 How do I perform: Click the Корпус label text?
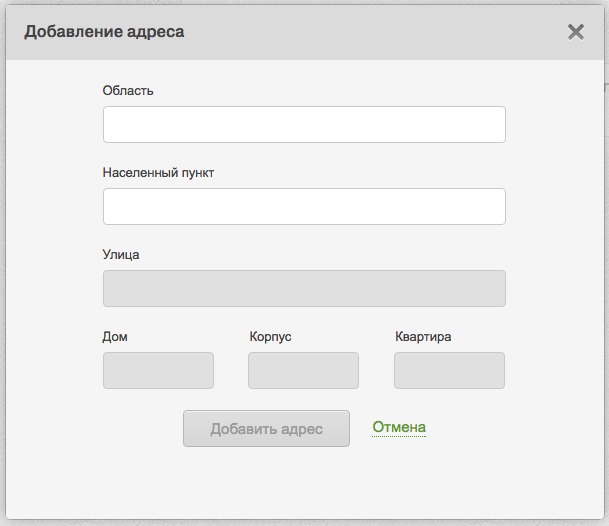[x=270, y=336]
